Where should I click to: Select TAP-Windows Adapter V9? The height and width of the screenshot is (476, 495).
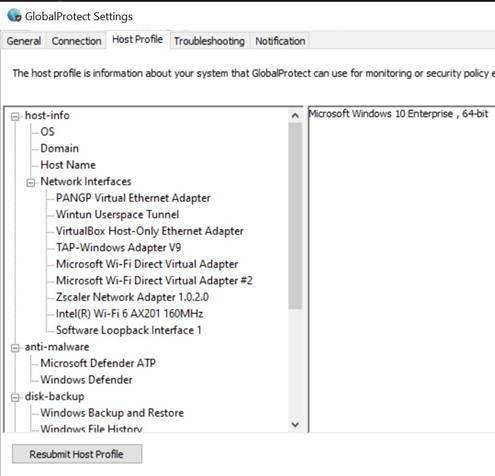pyautogui.click(x=119, y=247)
